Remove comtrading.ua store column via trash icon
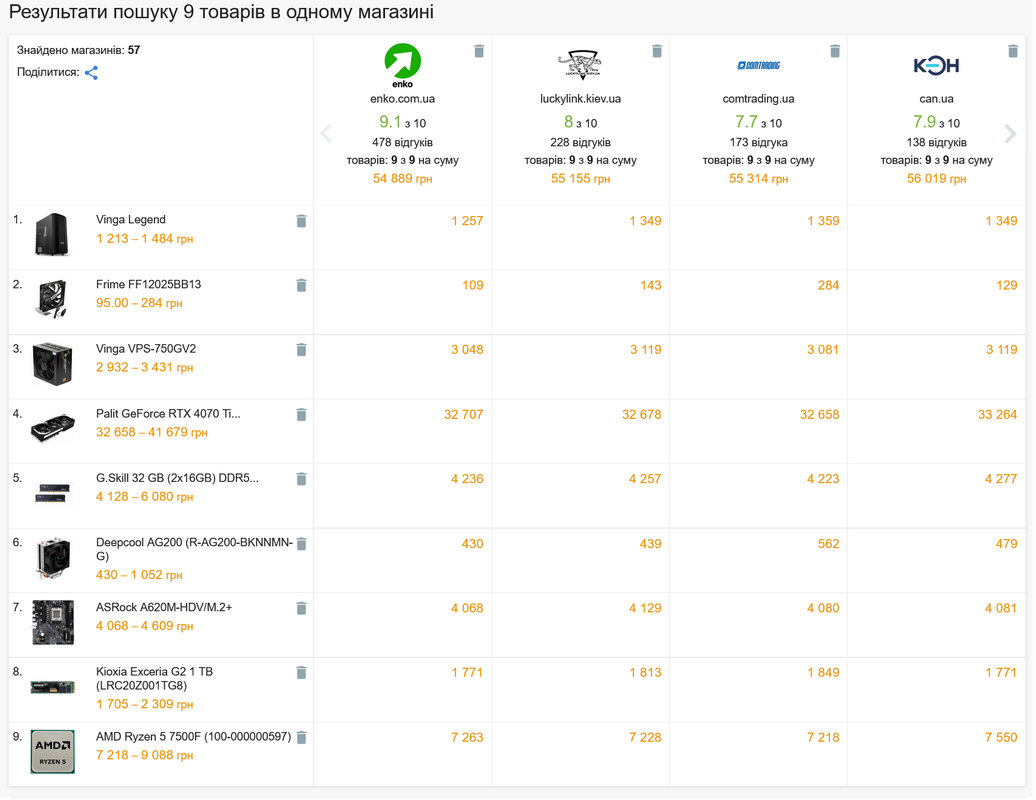 835,51
